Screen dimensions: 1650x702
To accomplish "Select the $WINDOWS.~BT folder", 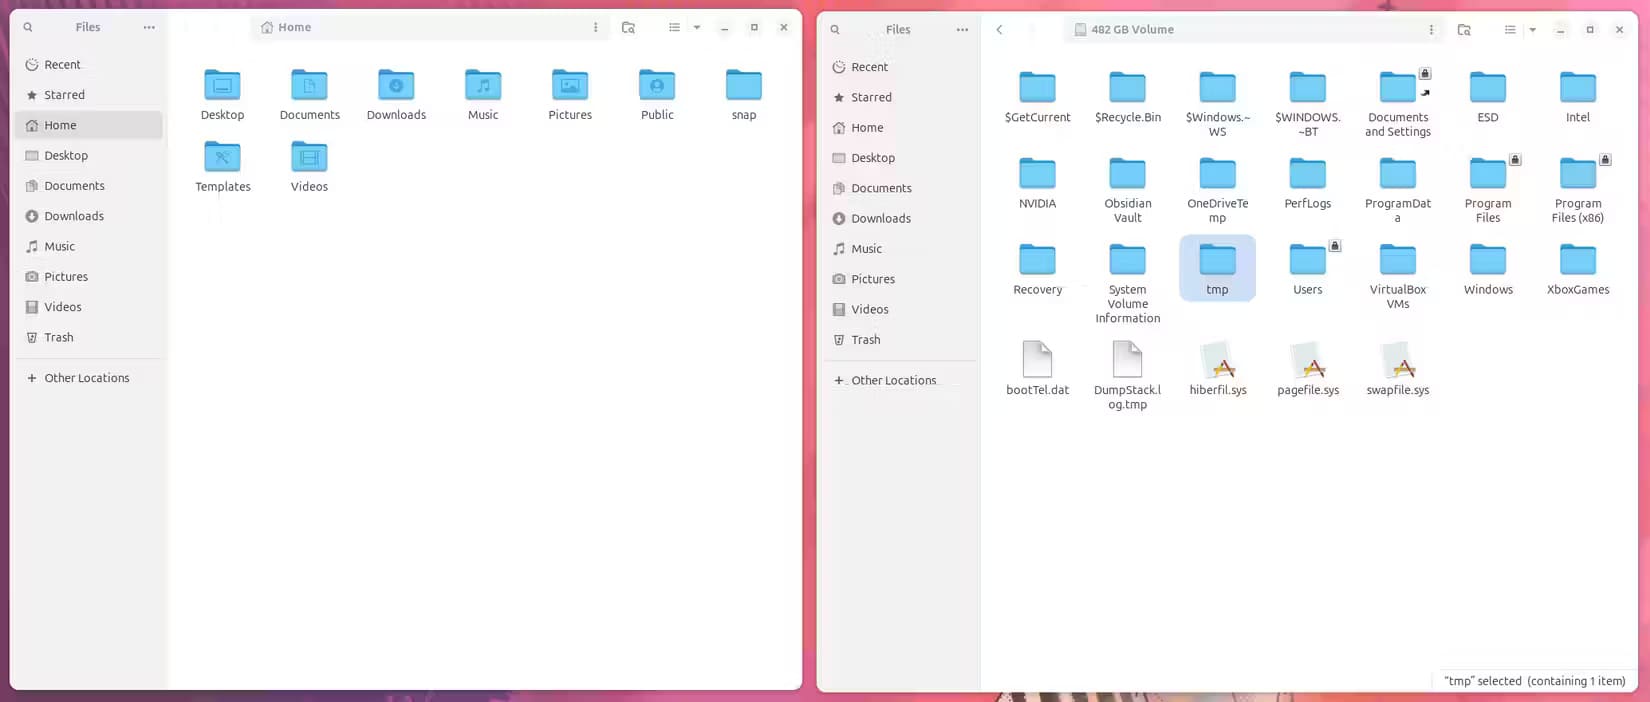I will click(x=1307, y=104).
